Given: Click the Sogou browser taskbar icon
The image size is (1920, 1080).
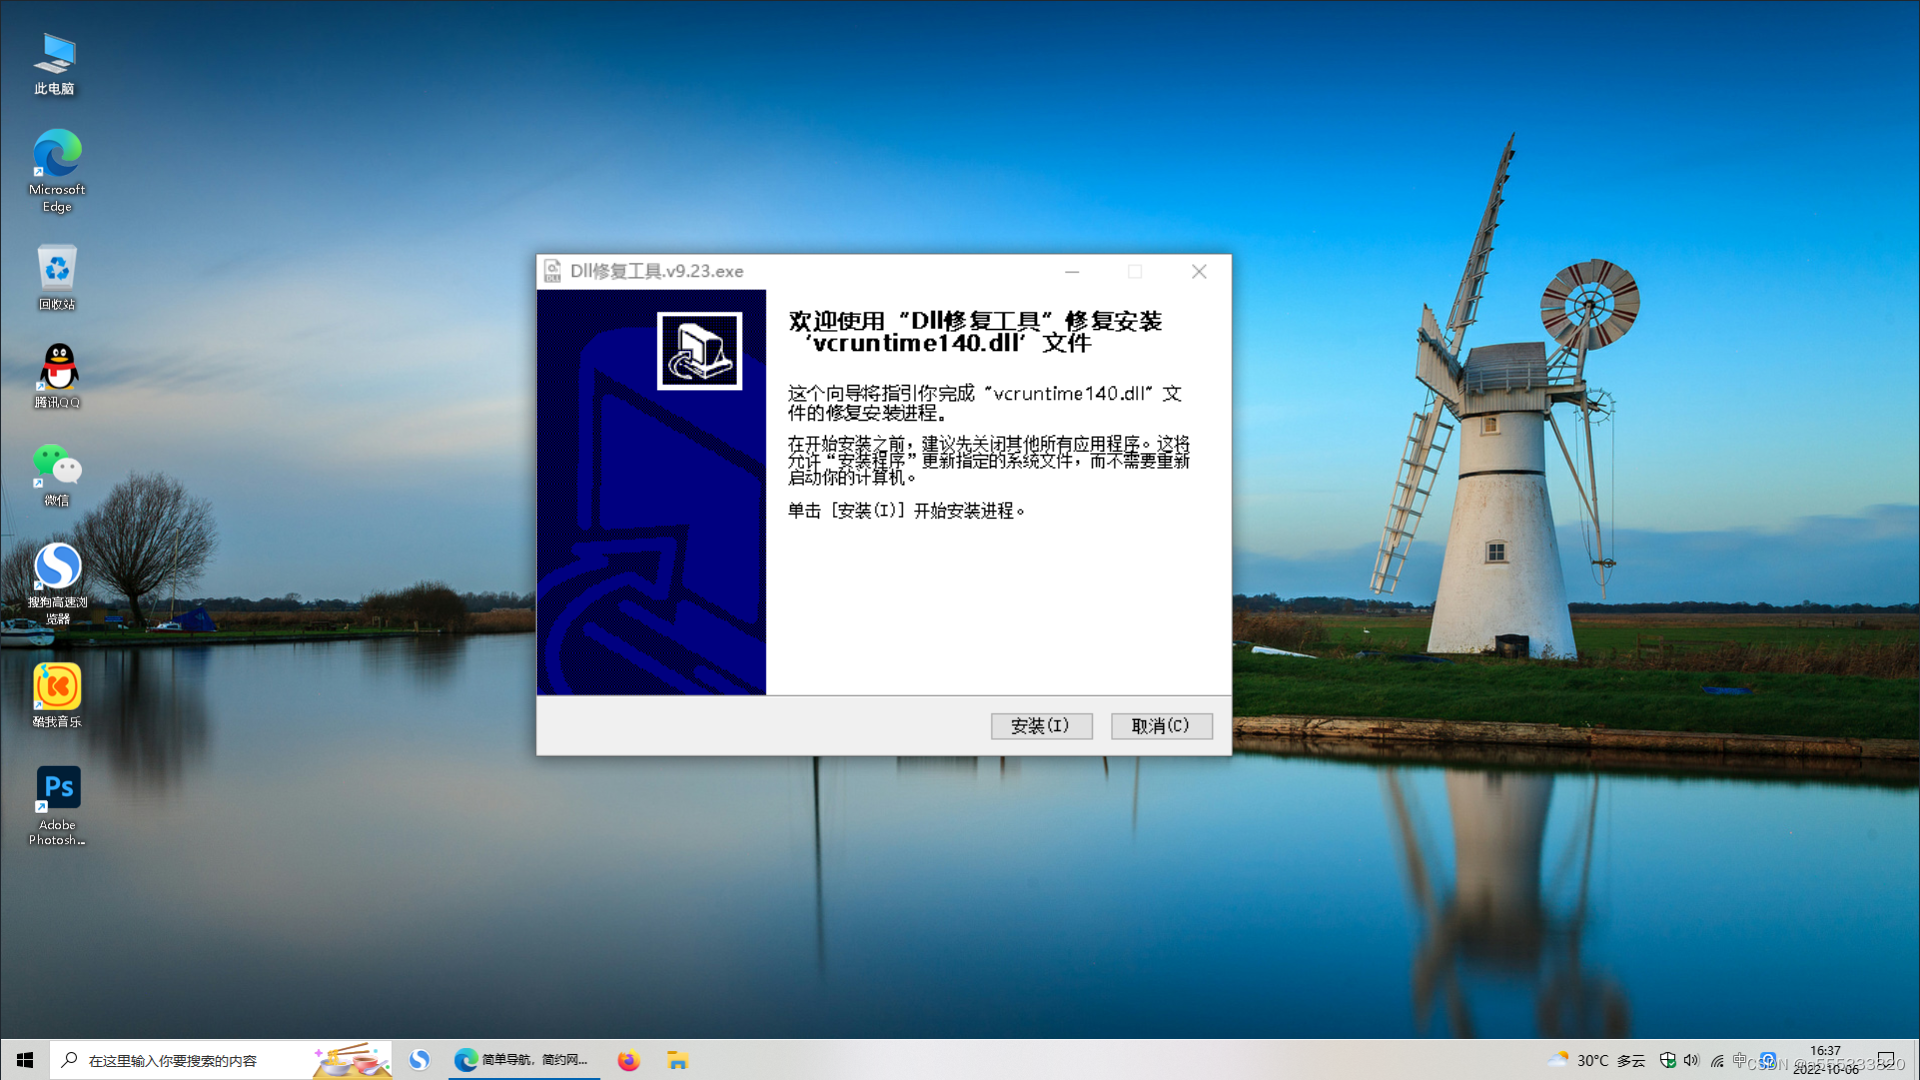Looking at the screenshot, I should 419,1060.
